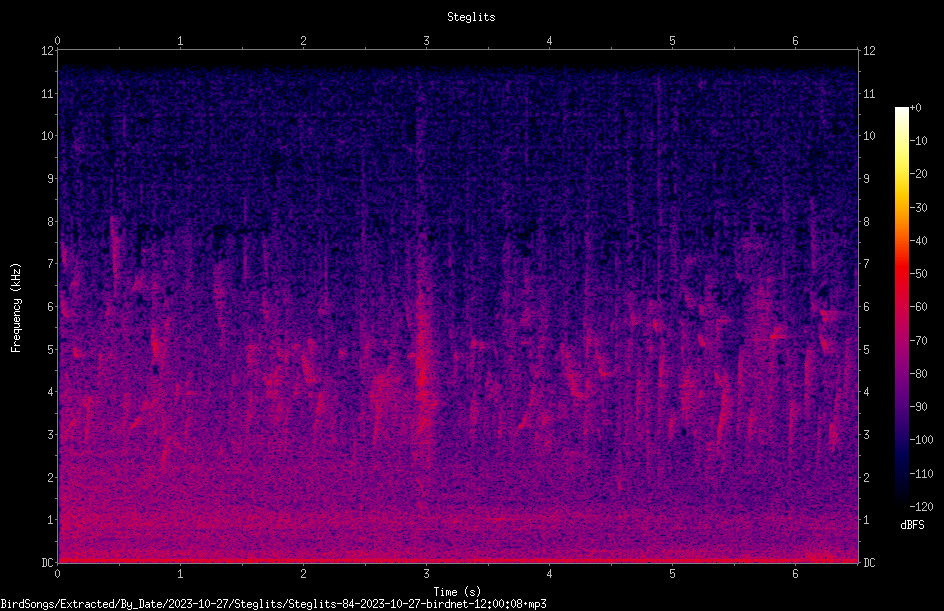Click the 1 second mark on bottom axis
944x611 pixels.
point(180,574)
